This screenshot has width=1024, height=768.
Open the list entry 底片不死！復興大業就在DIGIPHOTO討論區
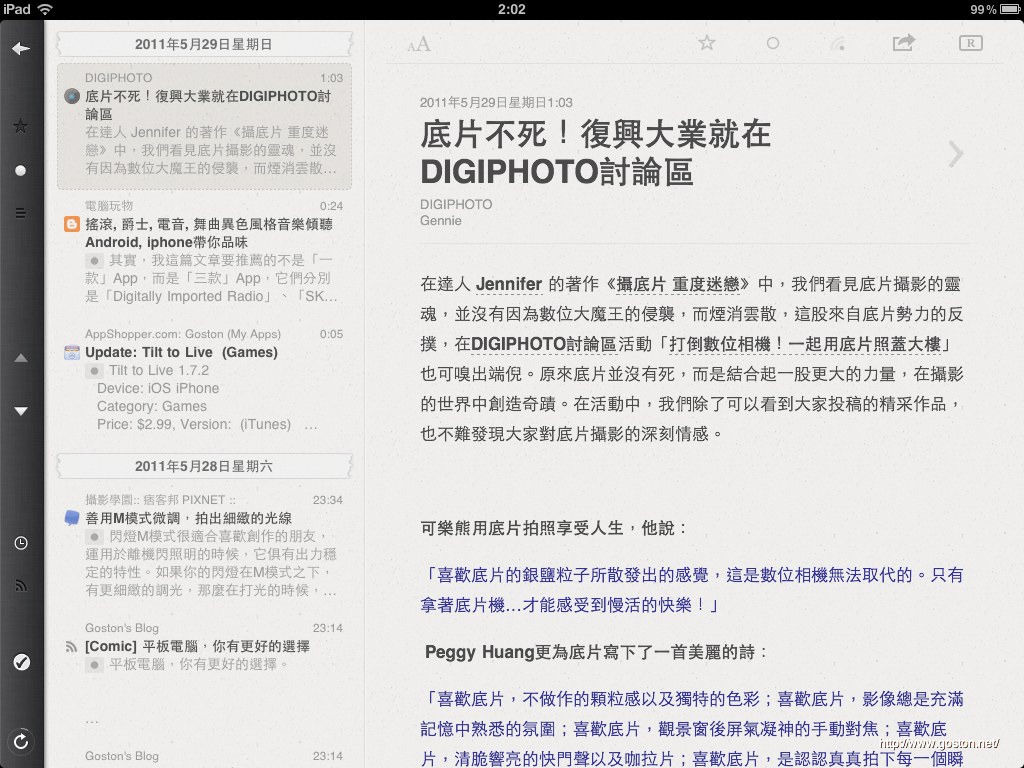click(204, 127)
